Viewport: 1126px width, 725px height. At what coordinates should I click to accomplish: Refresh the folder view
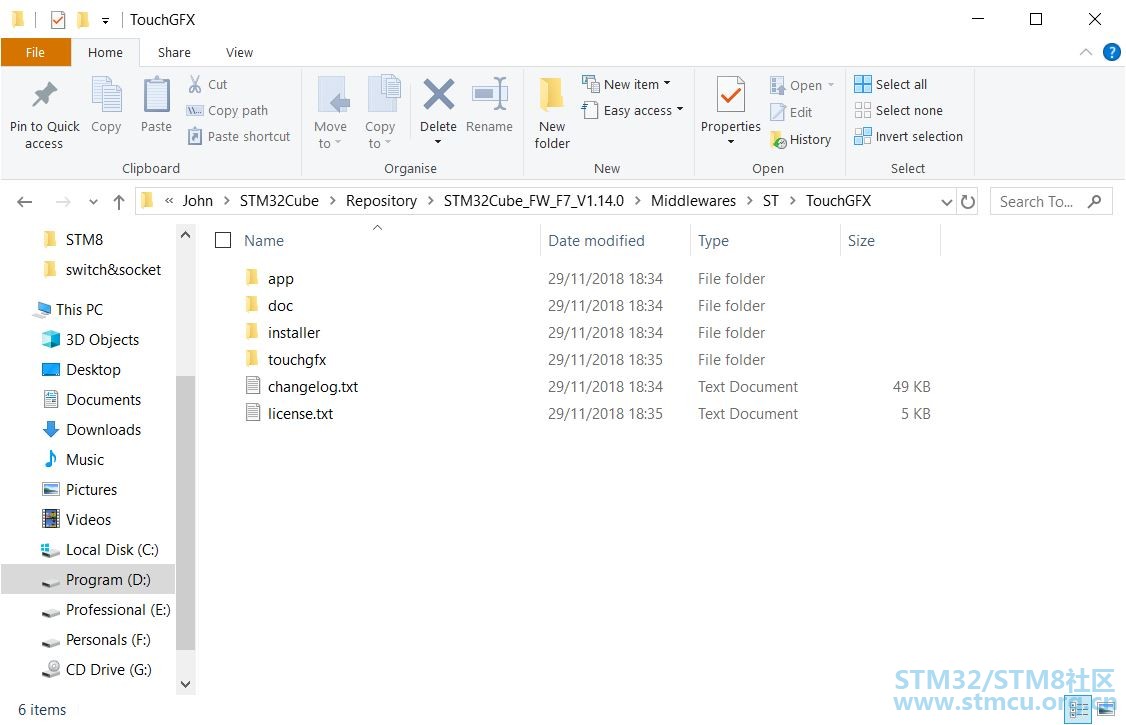(x=967, y=202)
